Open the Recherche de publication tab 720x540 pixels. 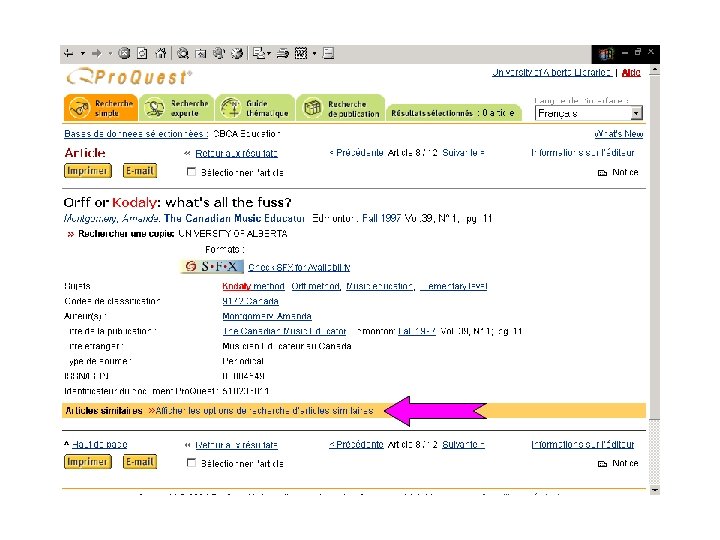pyautogui.click(x=340, y=108)
